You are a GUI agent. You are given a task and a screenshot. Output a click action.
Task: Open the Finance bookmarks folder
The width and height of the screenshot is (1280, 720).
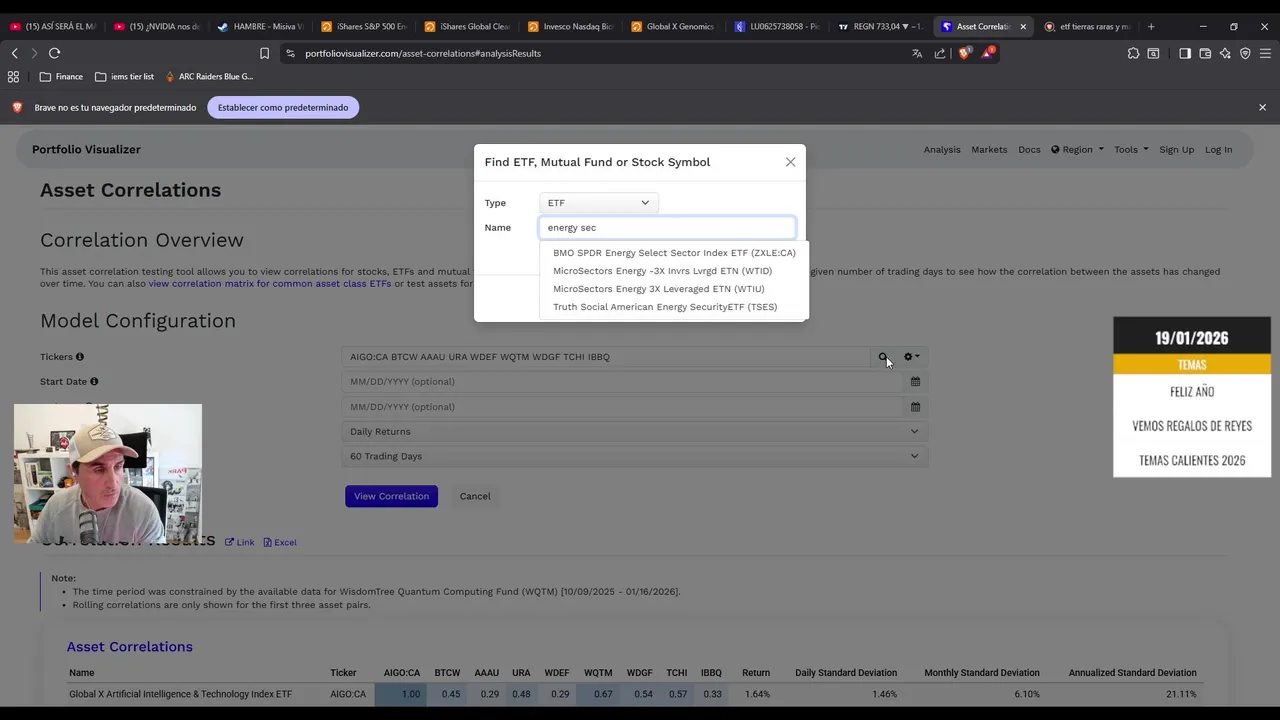click(x=61, y=77)
